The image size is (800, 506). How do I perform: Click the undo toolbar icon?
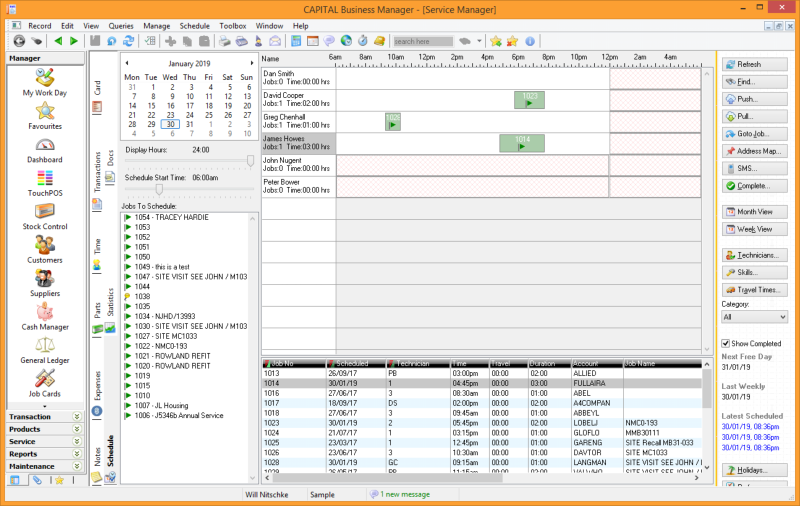[111, 41]
